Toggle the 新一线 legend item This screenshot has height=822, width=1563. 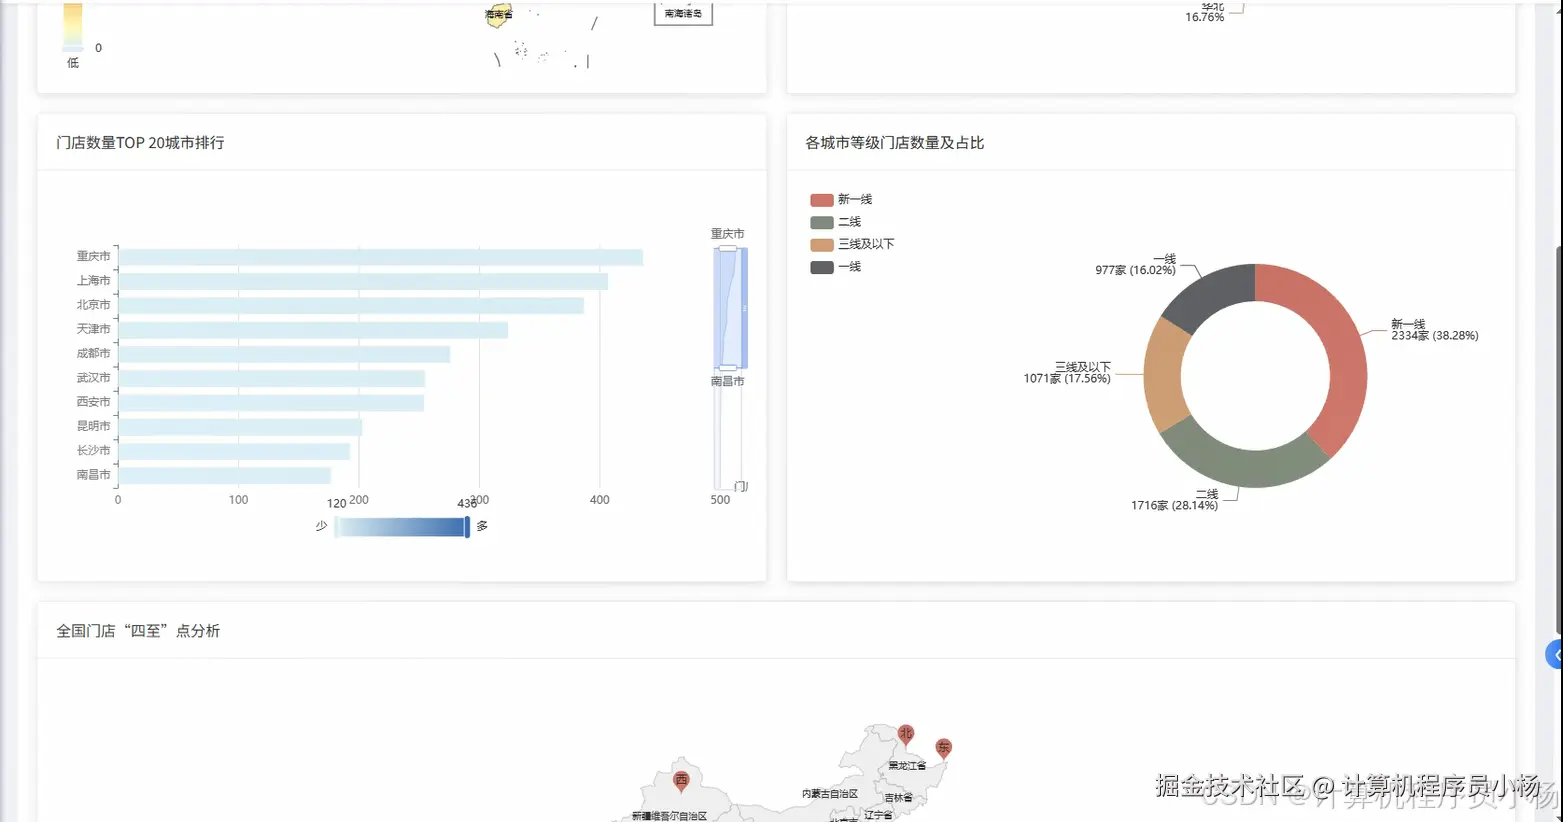[x=841, y=200]
